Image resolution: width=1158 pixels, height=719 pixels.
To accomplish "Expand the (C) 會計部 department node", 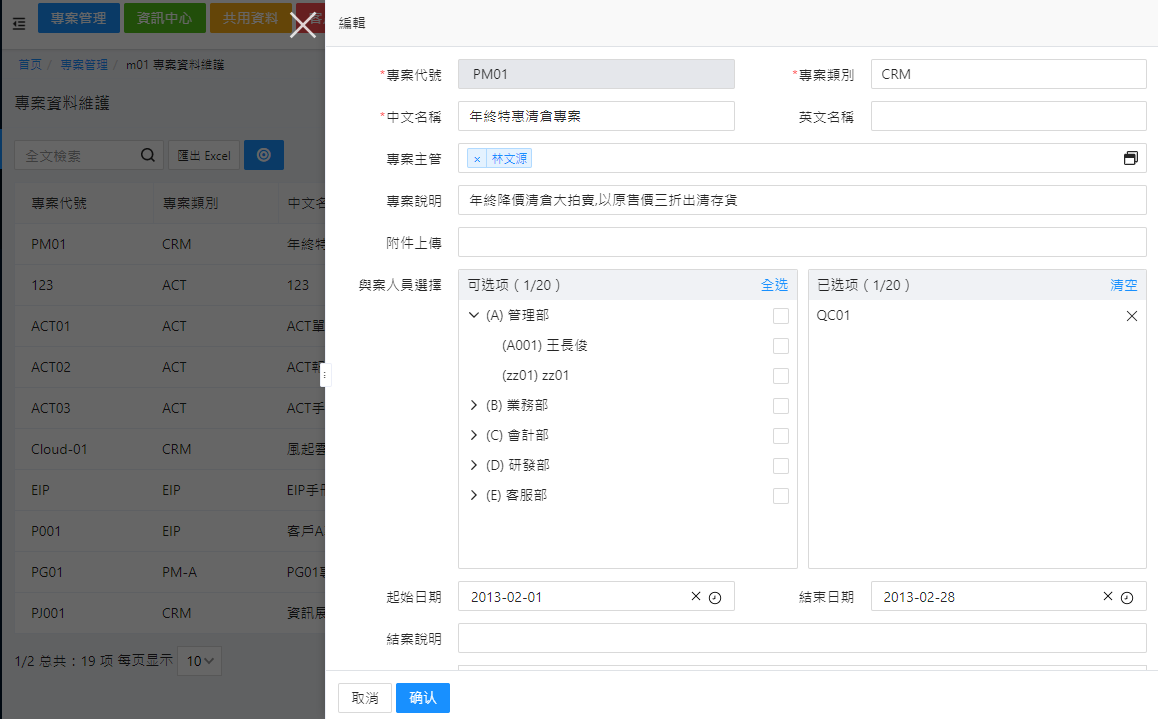I will pyautogui.click(x=474, y=436).
